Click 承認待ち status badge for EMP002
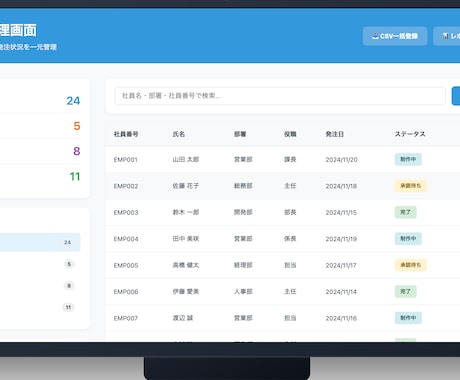This screenshot has width=460, height=380. (411, 186)
